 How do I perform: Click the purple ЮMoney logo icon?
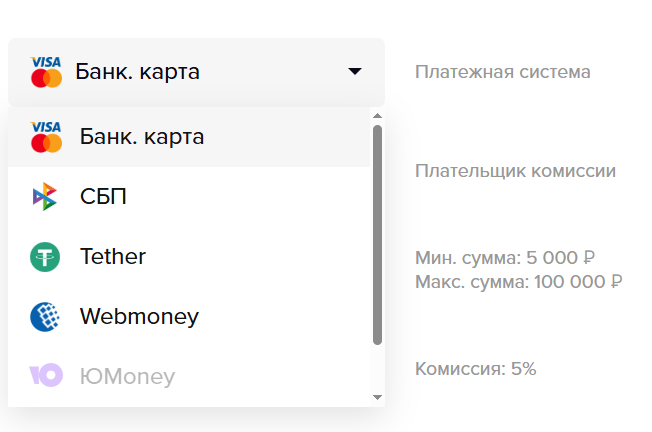pyautogui.click(x=46, y=376)
